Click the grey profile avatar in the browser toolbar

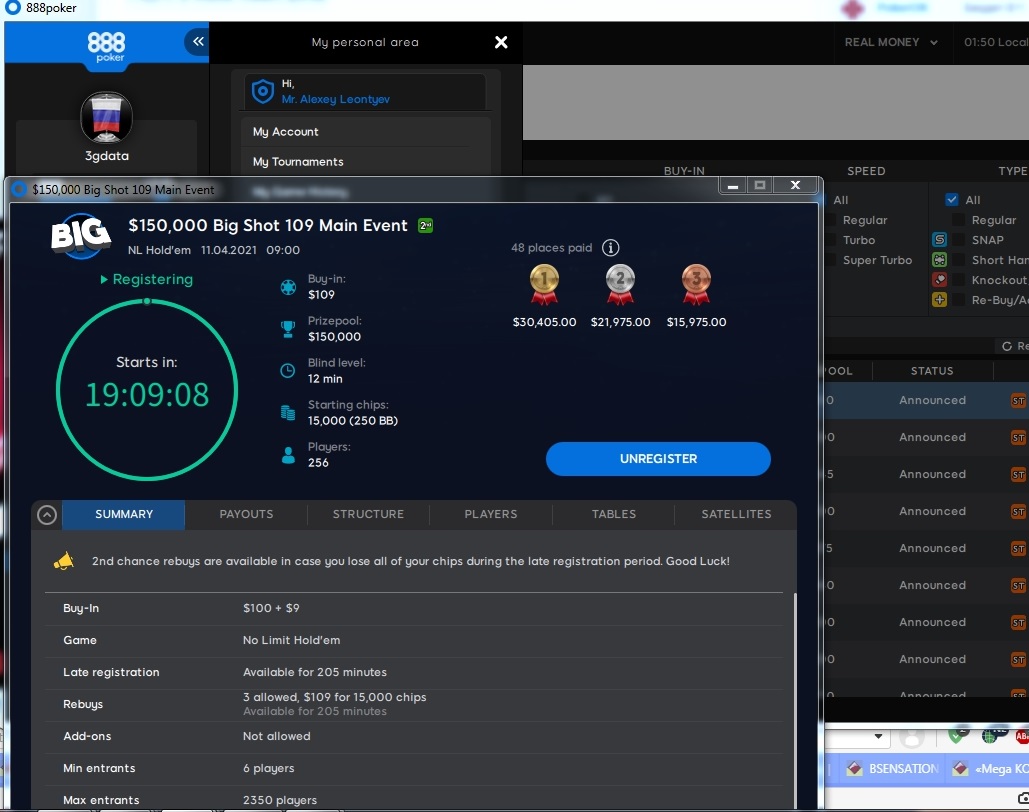pyautogui.click(x=912, y=737)
